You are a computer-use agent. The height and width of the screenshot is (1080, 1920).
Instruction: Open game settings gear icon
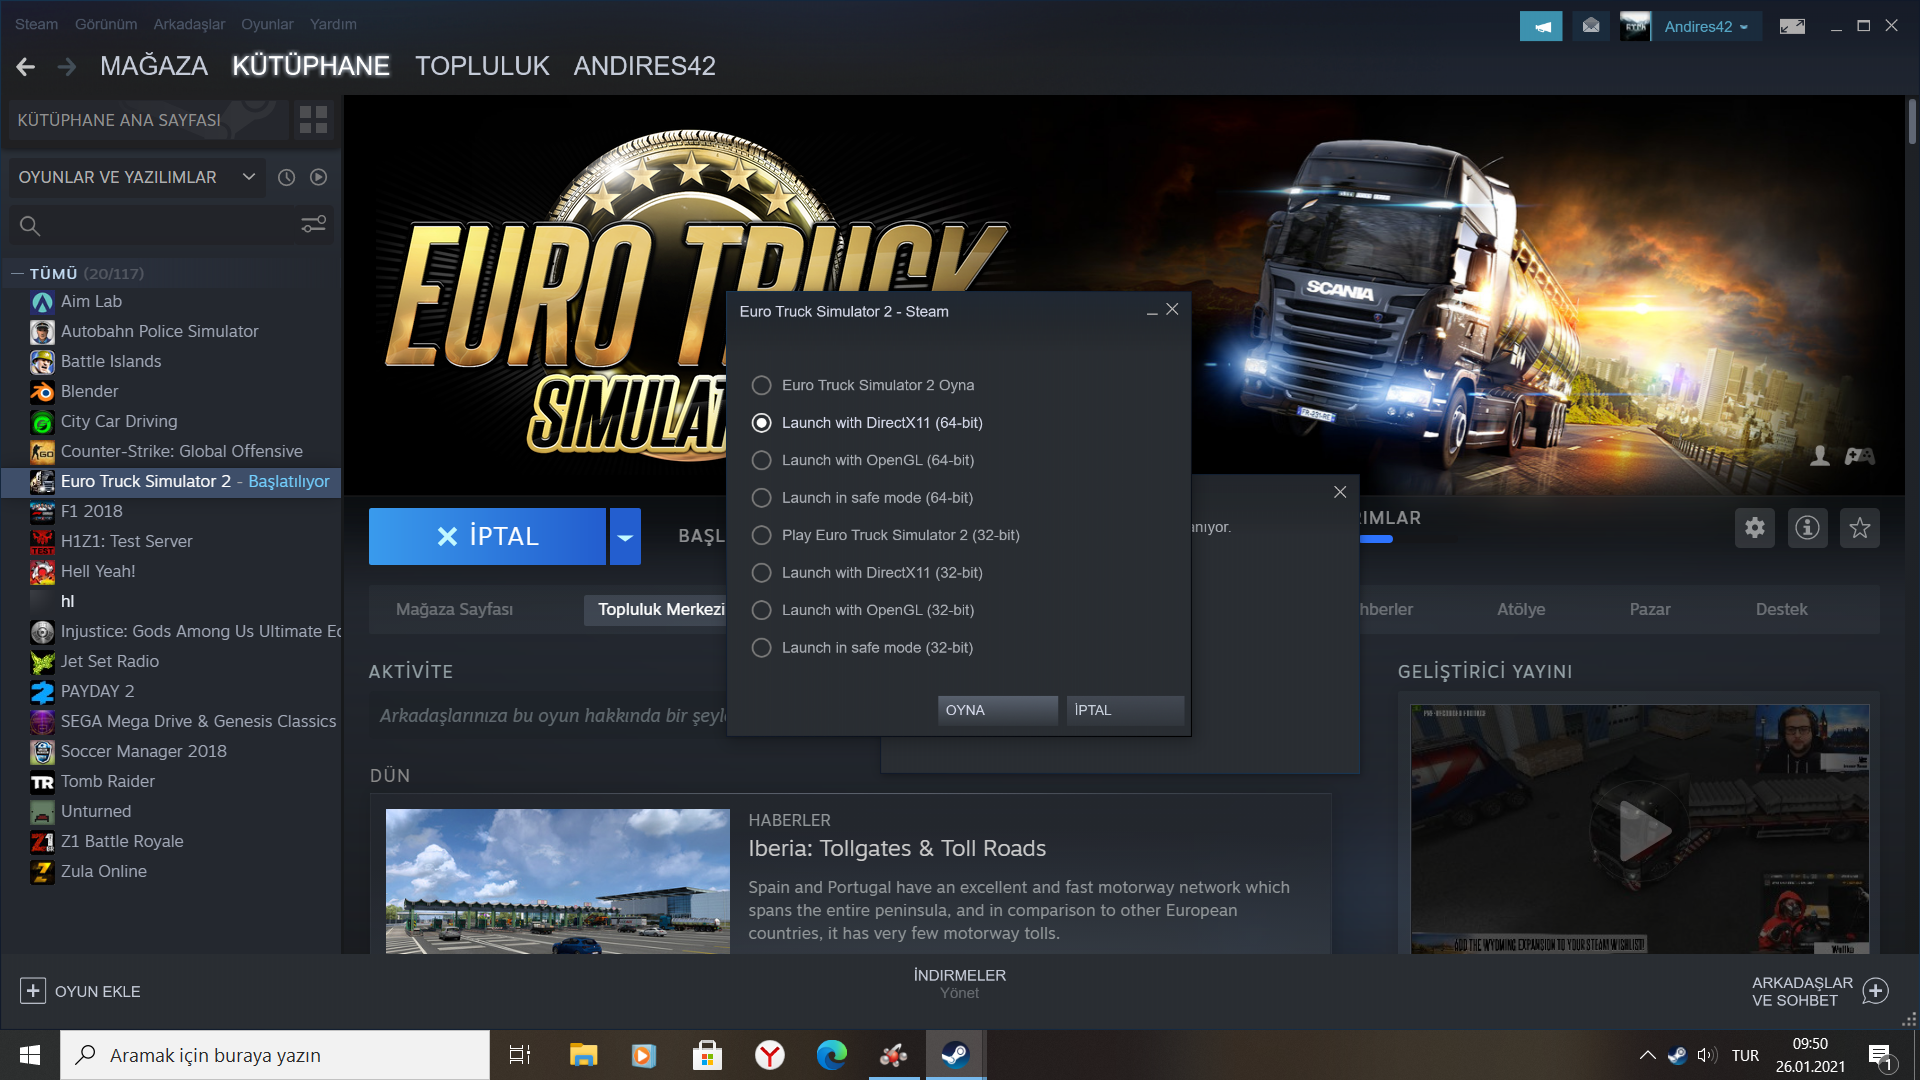pyautogui.click(x=1755, y=528)
